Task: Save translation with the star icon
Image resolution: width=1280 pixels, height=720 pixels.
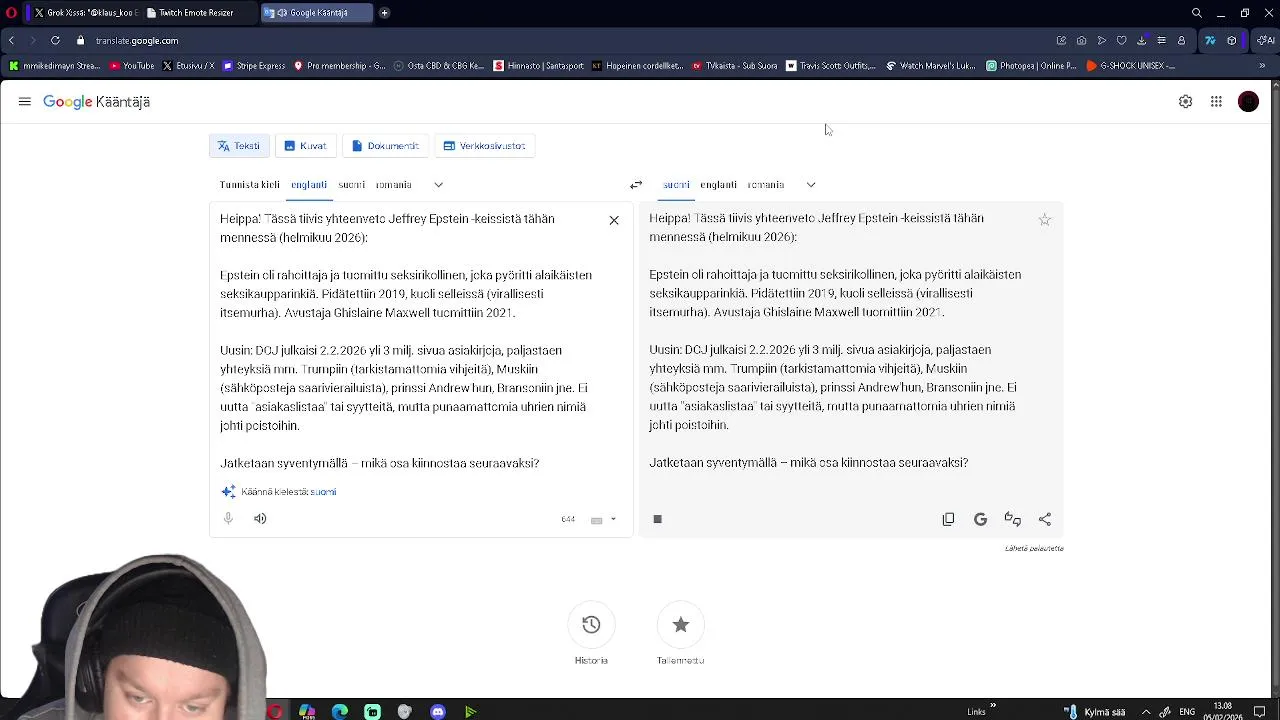Action: 1044,220
